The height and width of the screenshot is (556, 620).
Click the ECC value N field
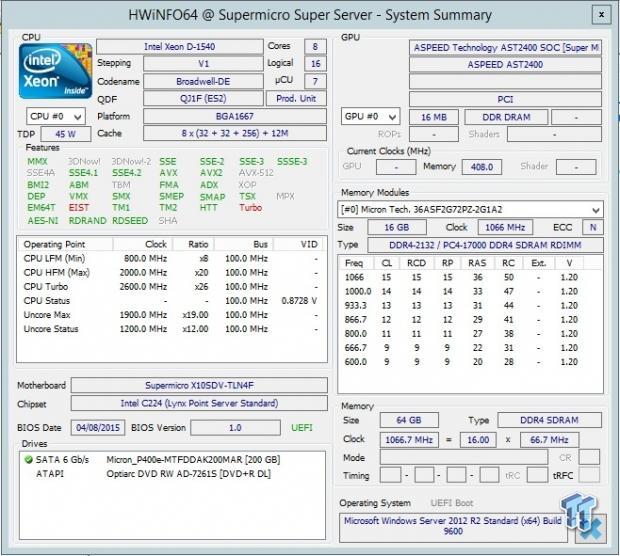592,227
